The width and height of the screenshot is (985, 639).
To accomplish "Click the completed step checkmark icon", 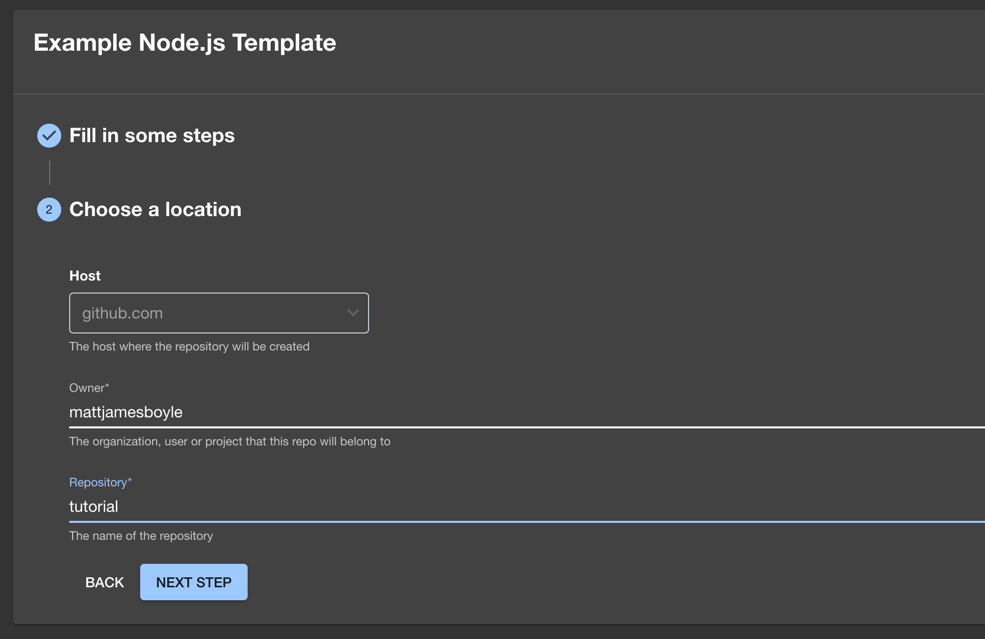I will coord(49,136).
